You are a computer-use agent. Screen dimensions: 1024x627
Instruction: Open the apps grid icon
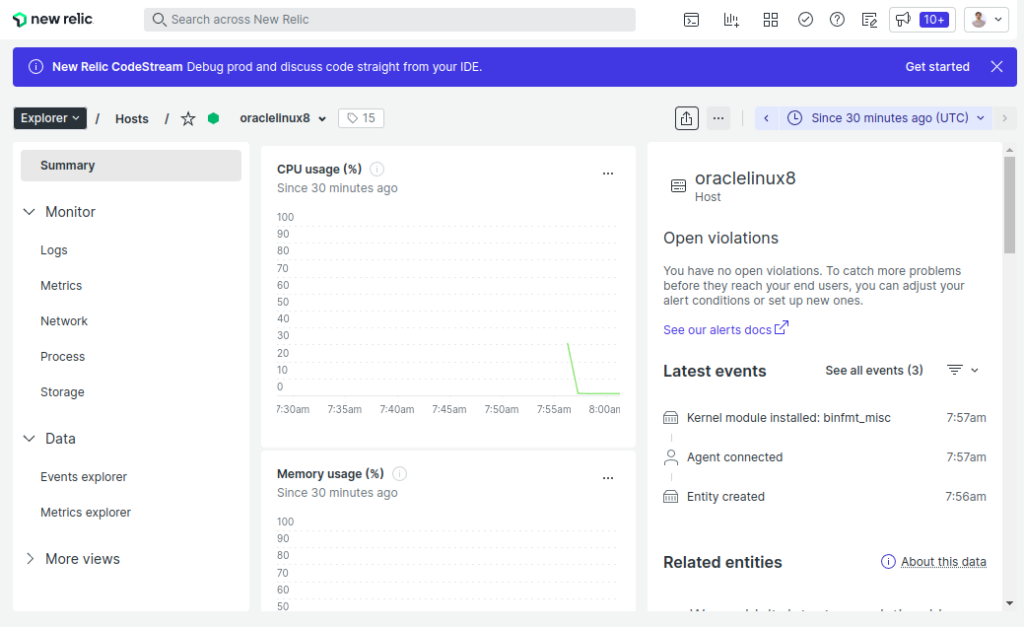click(771, 20)
